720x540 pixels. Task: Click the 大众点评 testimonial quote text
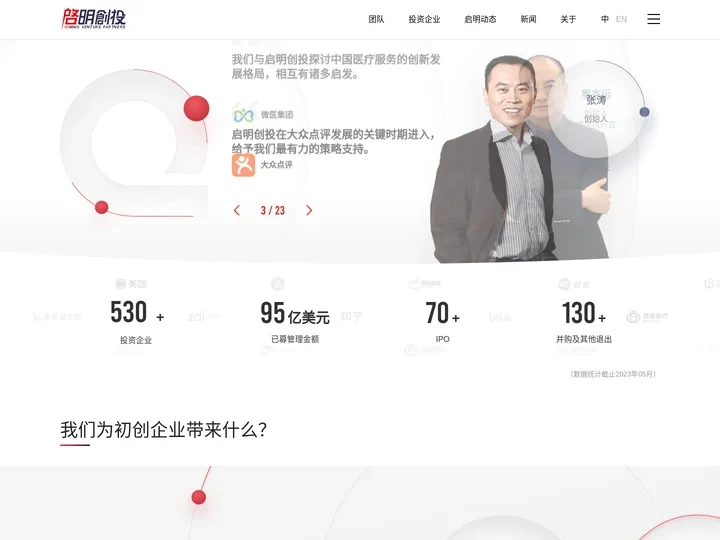(333, 141)
